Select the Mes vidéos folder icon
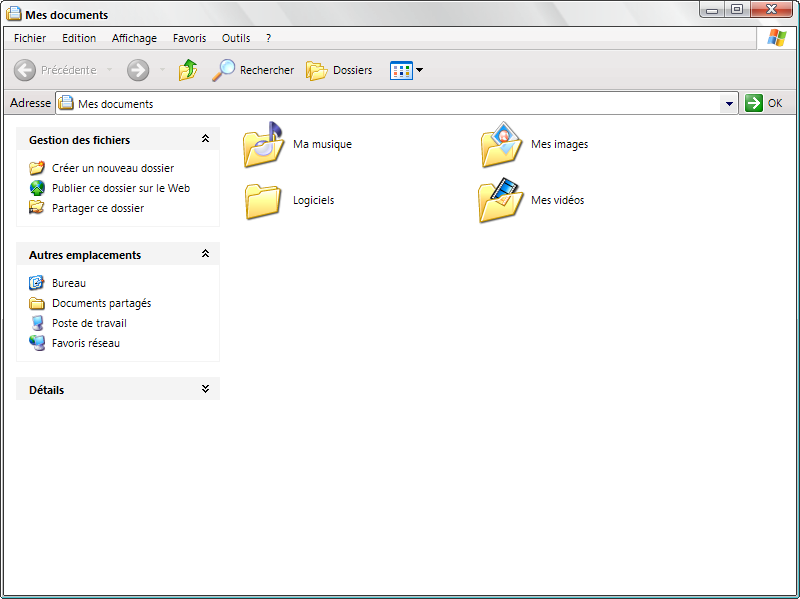The height and width of the screenshot is (599, 800). coord(501,200)
